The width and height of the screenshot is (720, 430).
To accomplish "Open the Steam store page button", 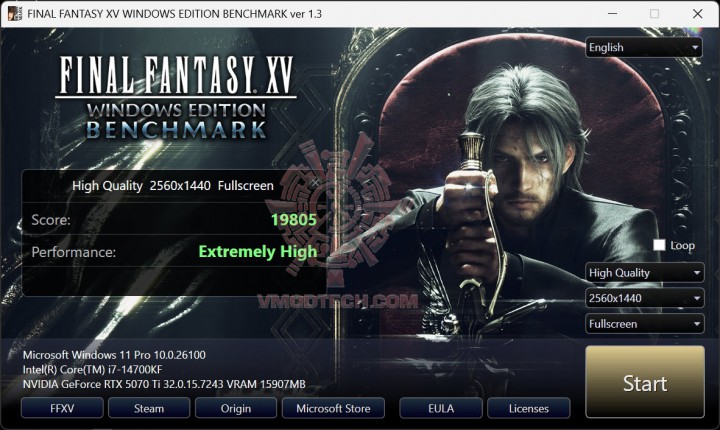I will click(x=149, y=408).
